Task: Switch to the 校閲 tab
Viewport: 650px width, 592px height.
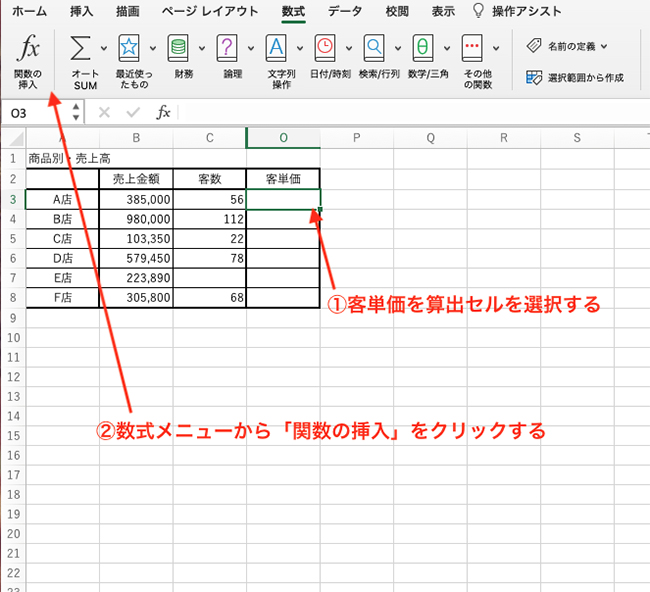Action: (x=397, y=11)
